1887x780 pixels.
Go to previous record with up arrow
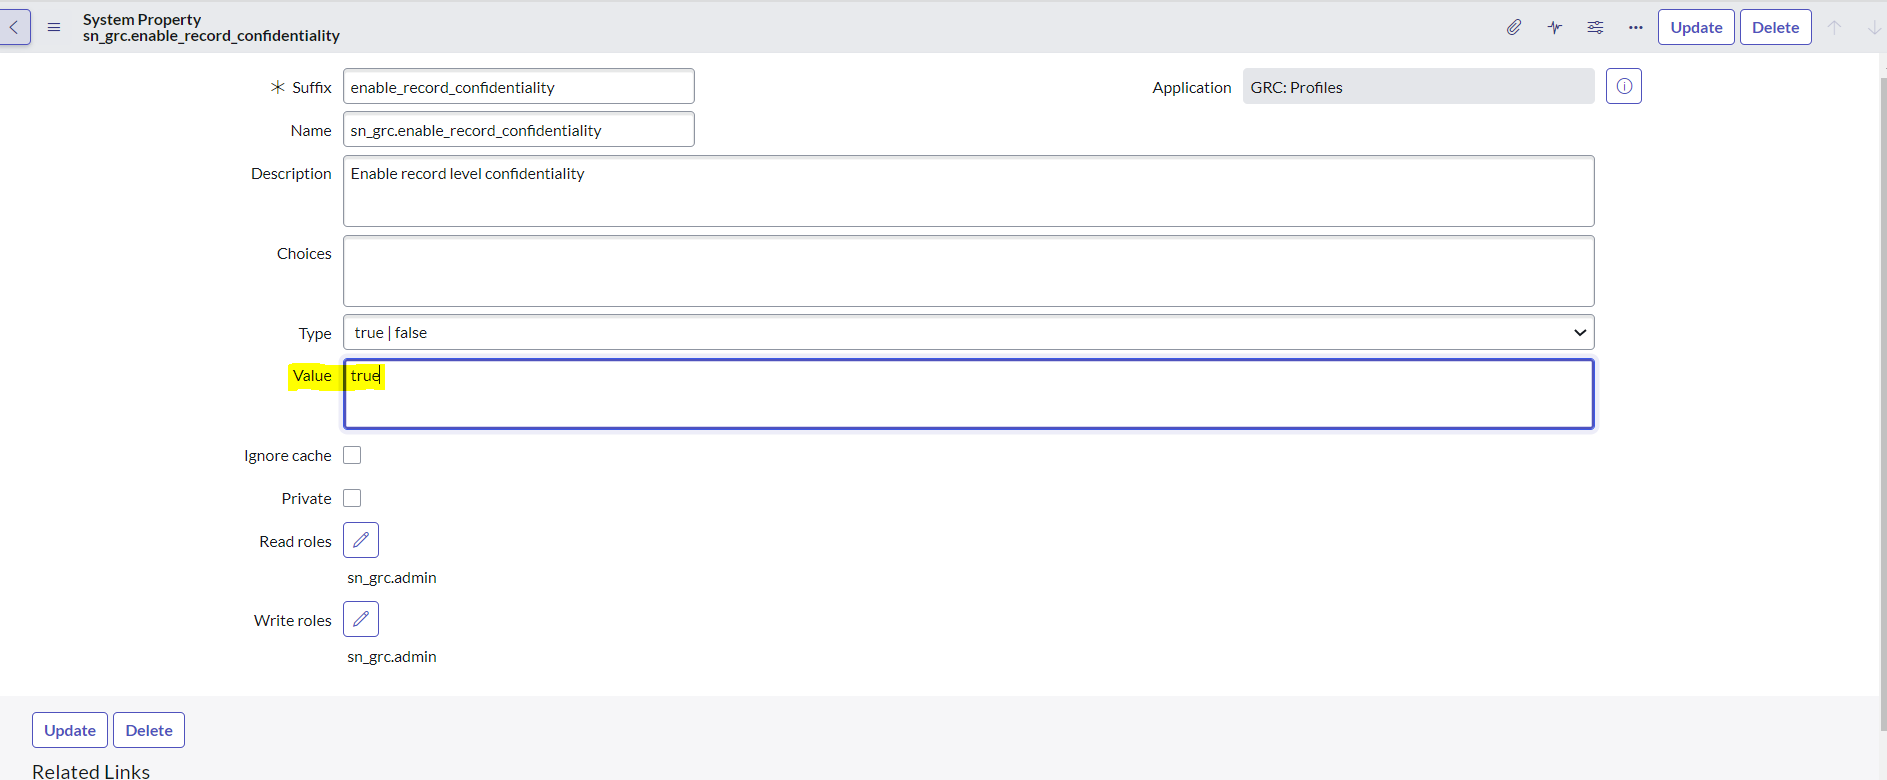tap(1834, 27)
